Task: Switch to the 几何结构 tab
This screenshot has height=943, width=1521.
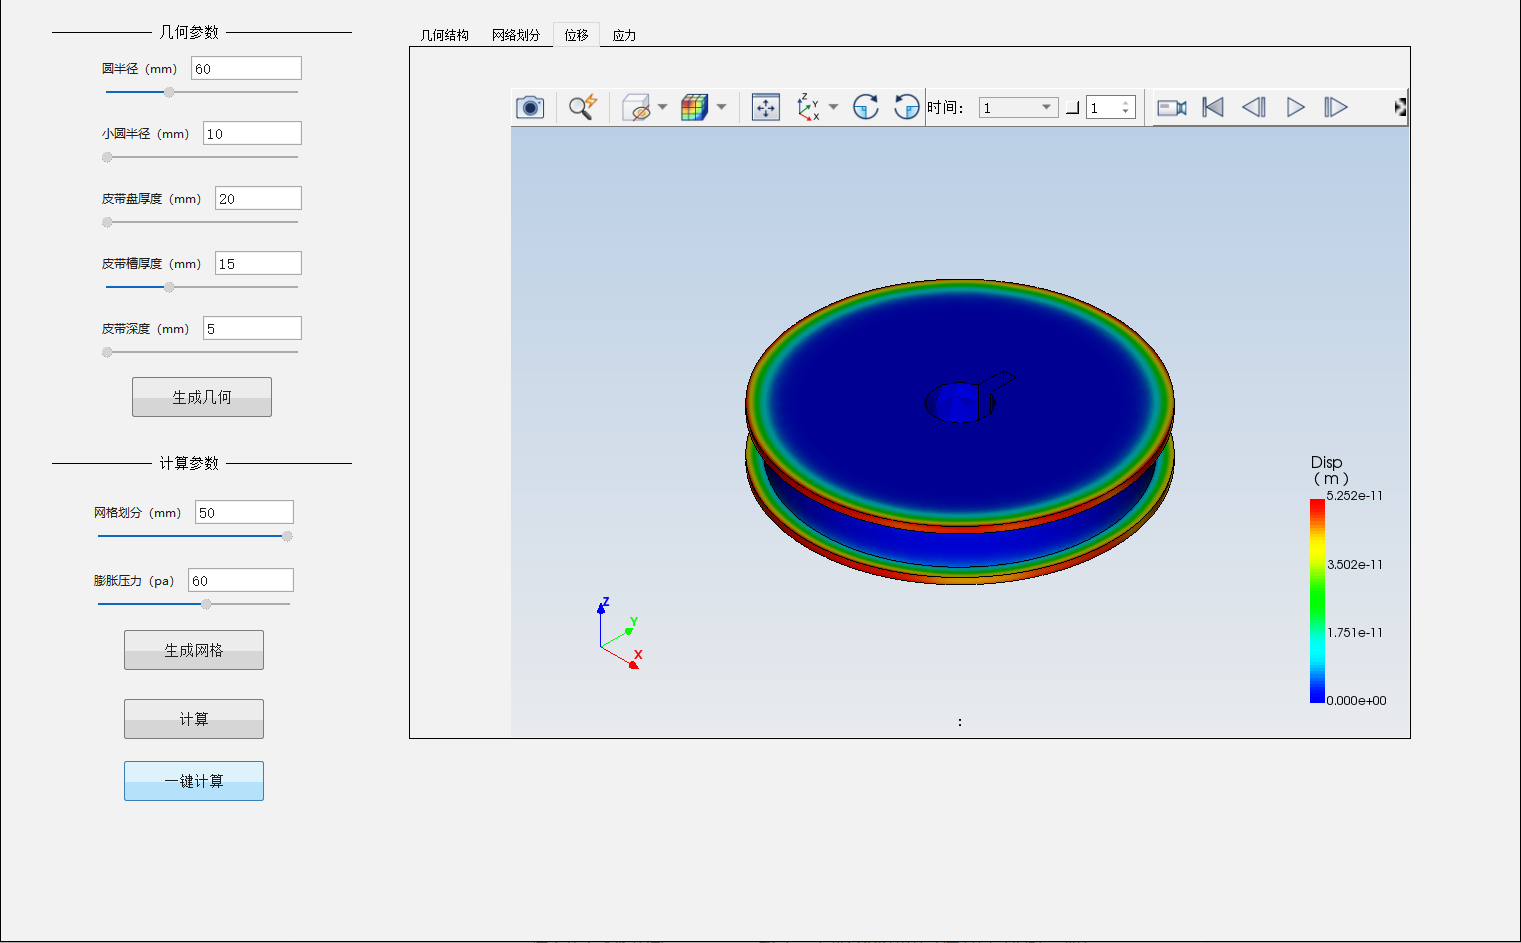Action: click(x=445, y=35)
